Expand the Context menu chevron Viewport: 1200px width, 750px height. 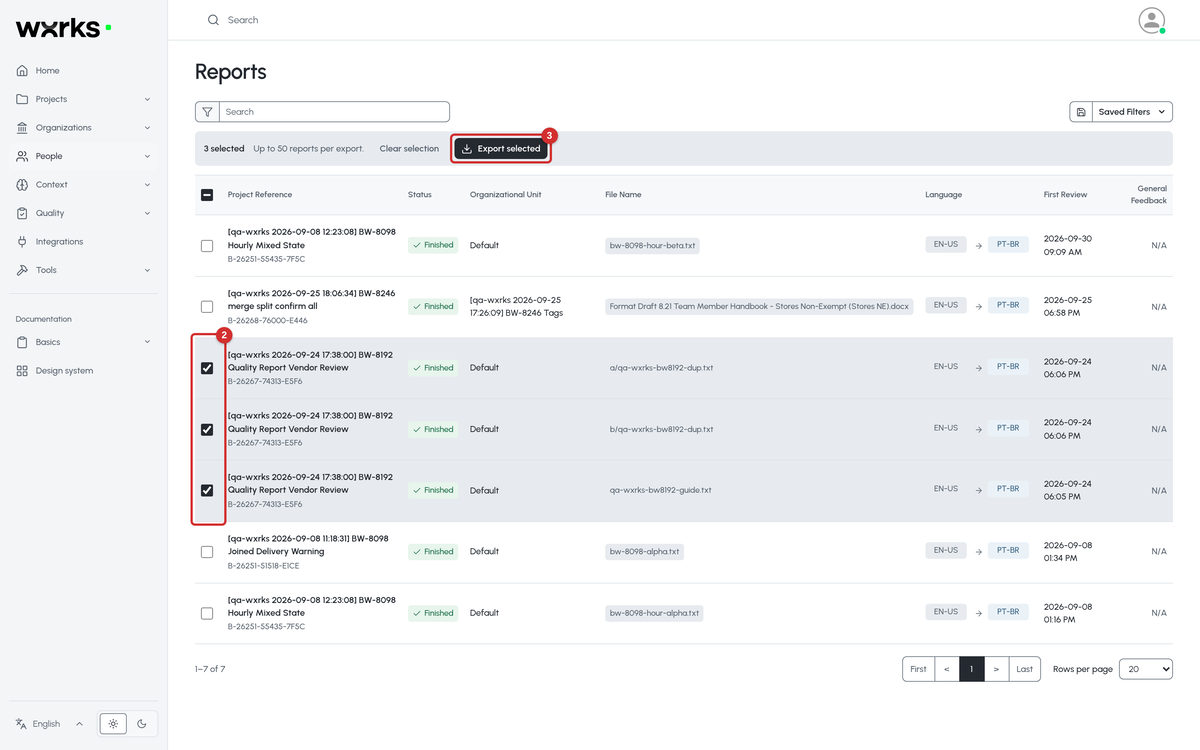click(147, 185)
